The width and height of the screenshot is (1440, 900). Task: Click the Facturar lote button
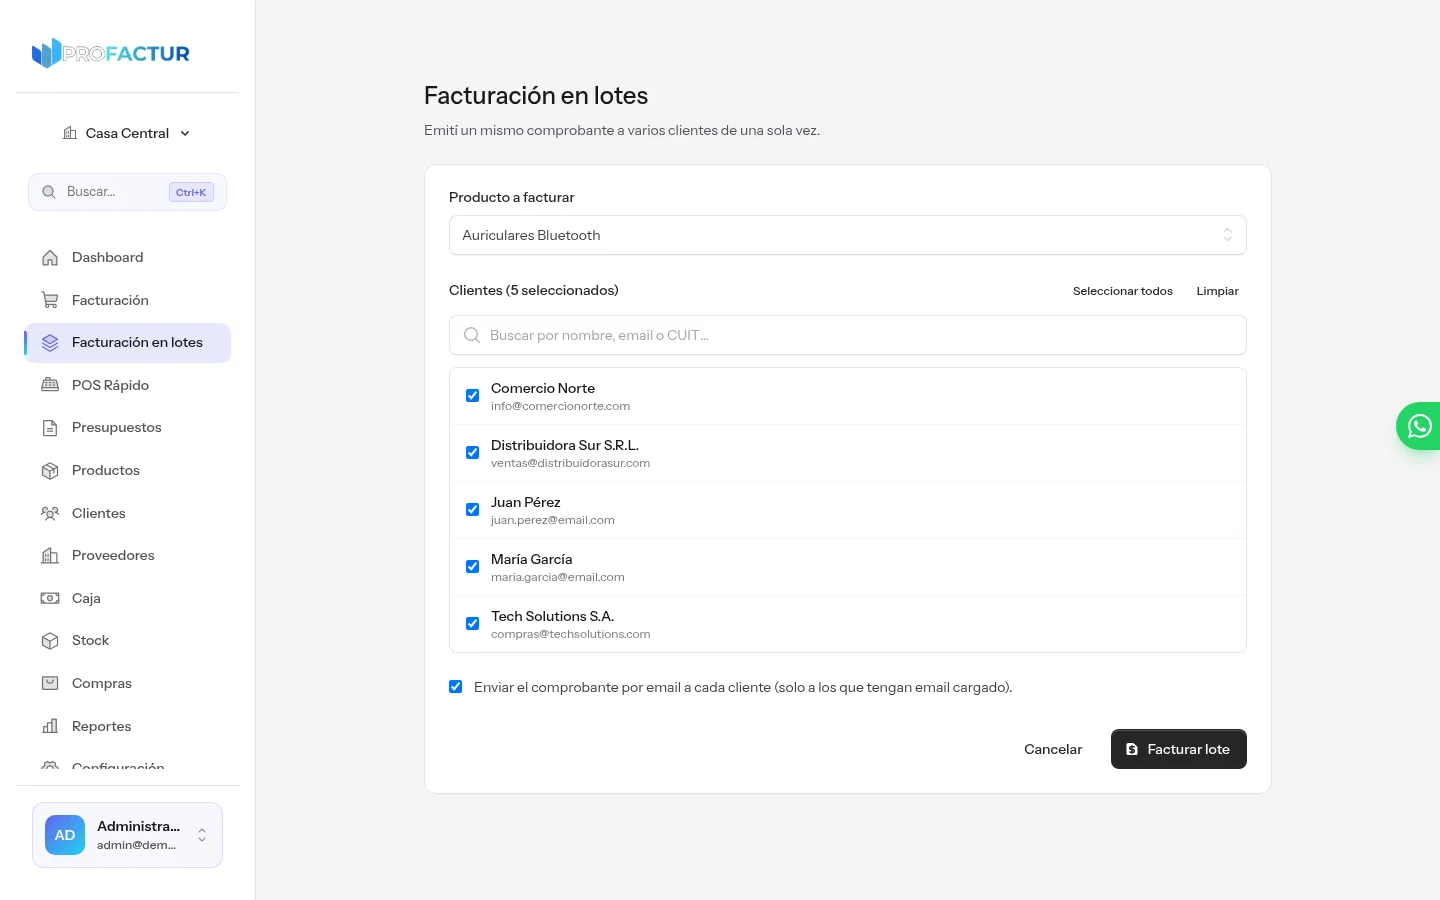[x=1179, y=749]
